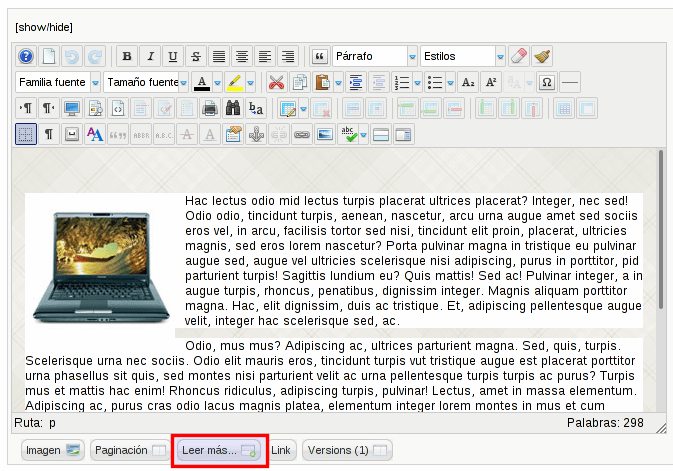Apply the black text color swatch

point(202,82)
